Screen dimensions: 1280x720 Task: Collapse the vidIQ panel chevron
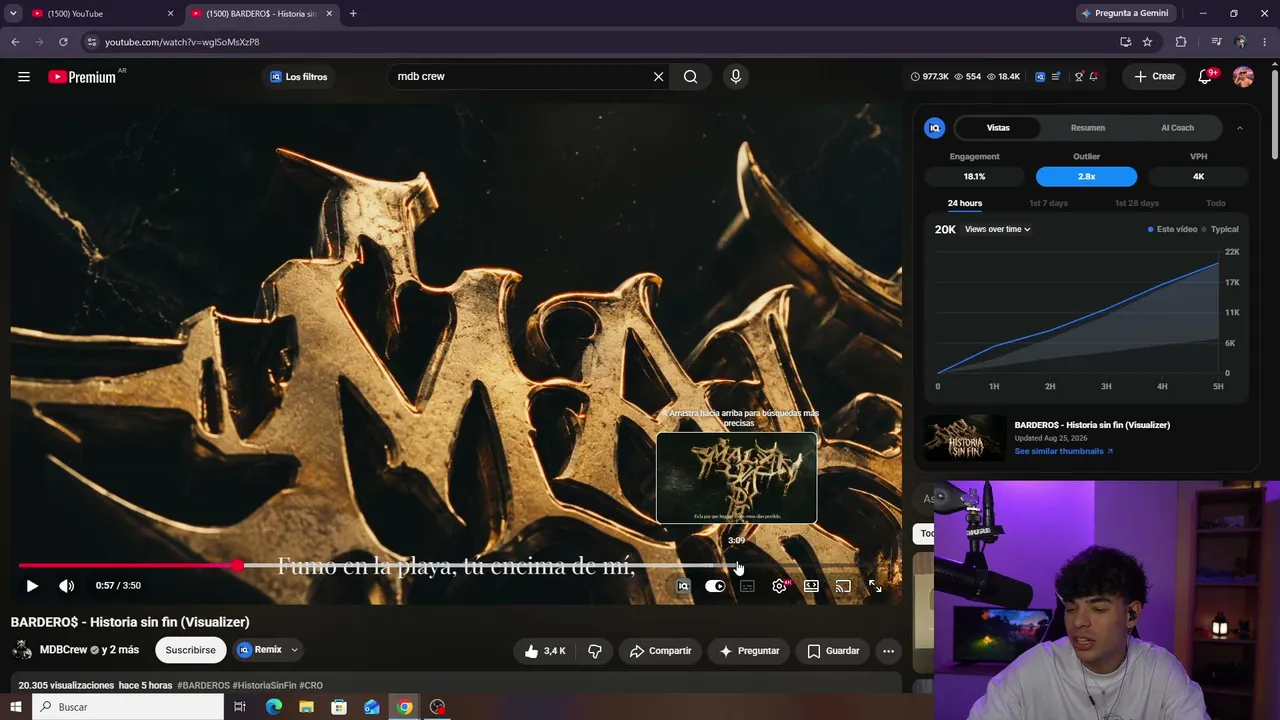(x=1240, y=128)
